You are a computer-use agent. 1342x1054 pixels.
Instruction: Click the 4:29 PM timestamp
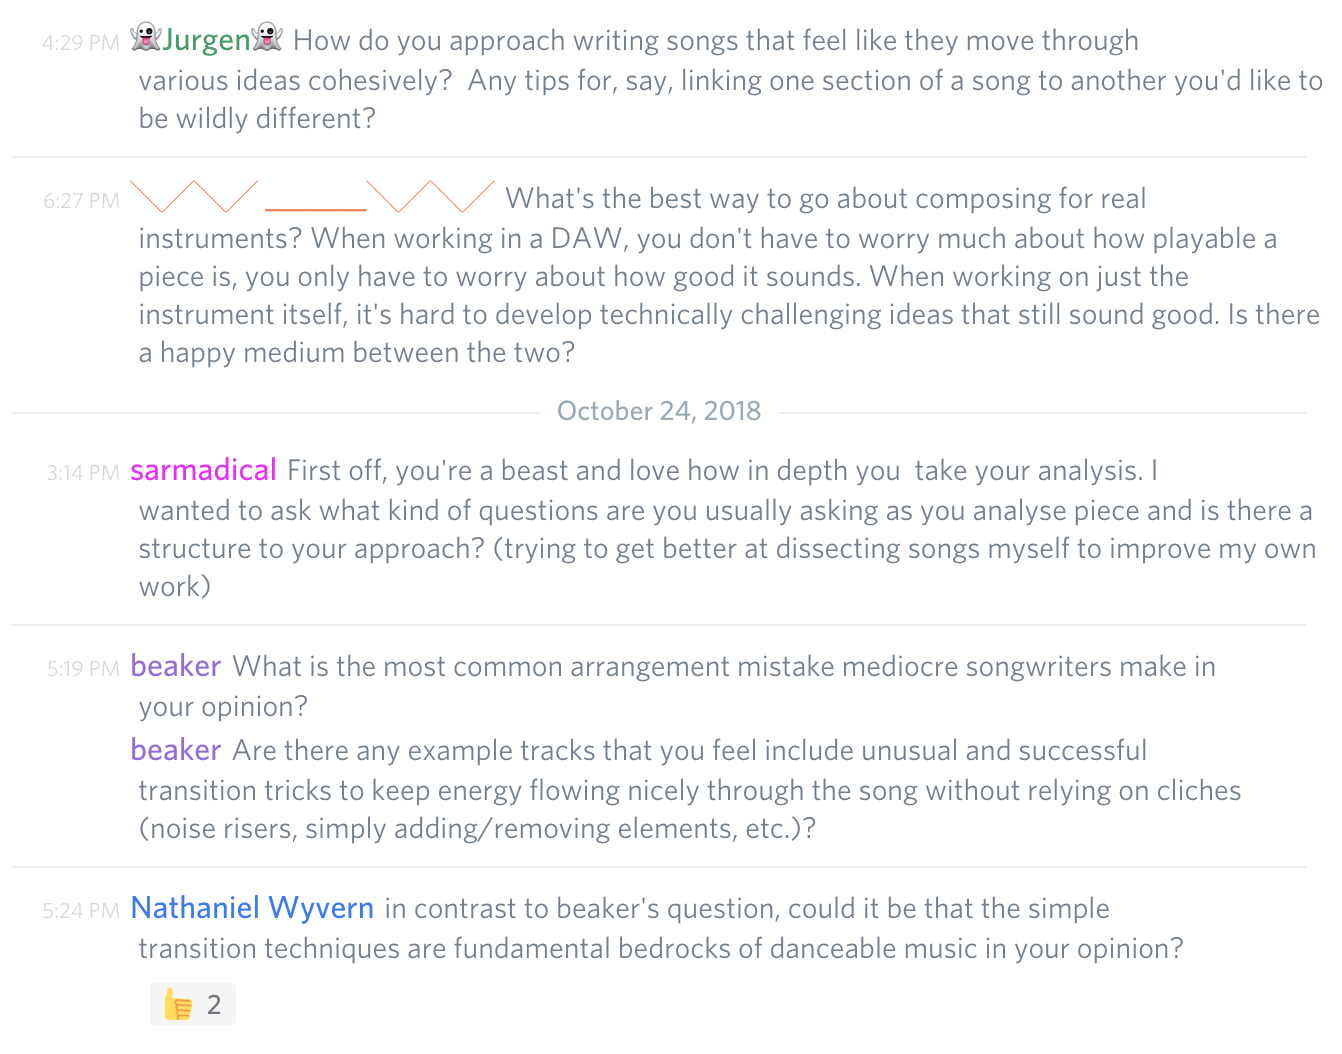(81, 43)
